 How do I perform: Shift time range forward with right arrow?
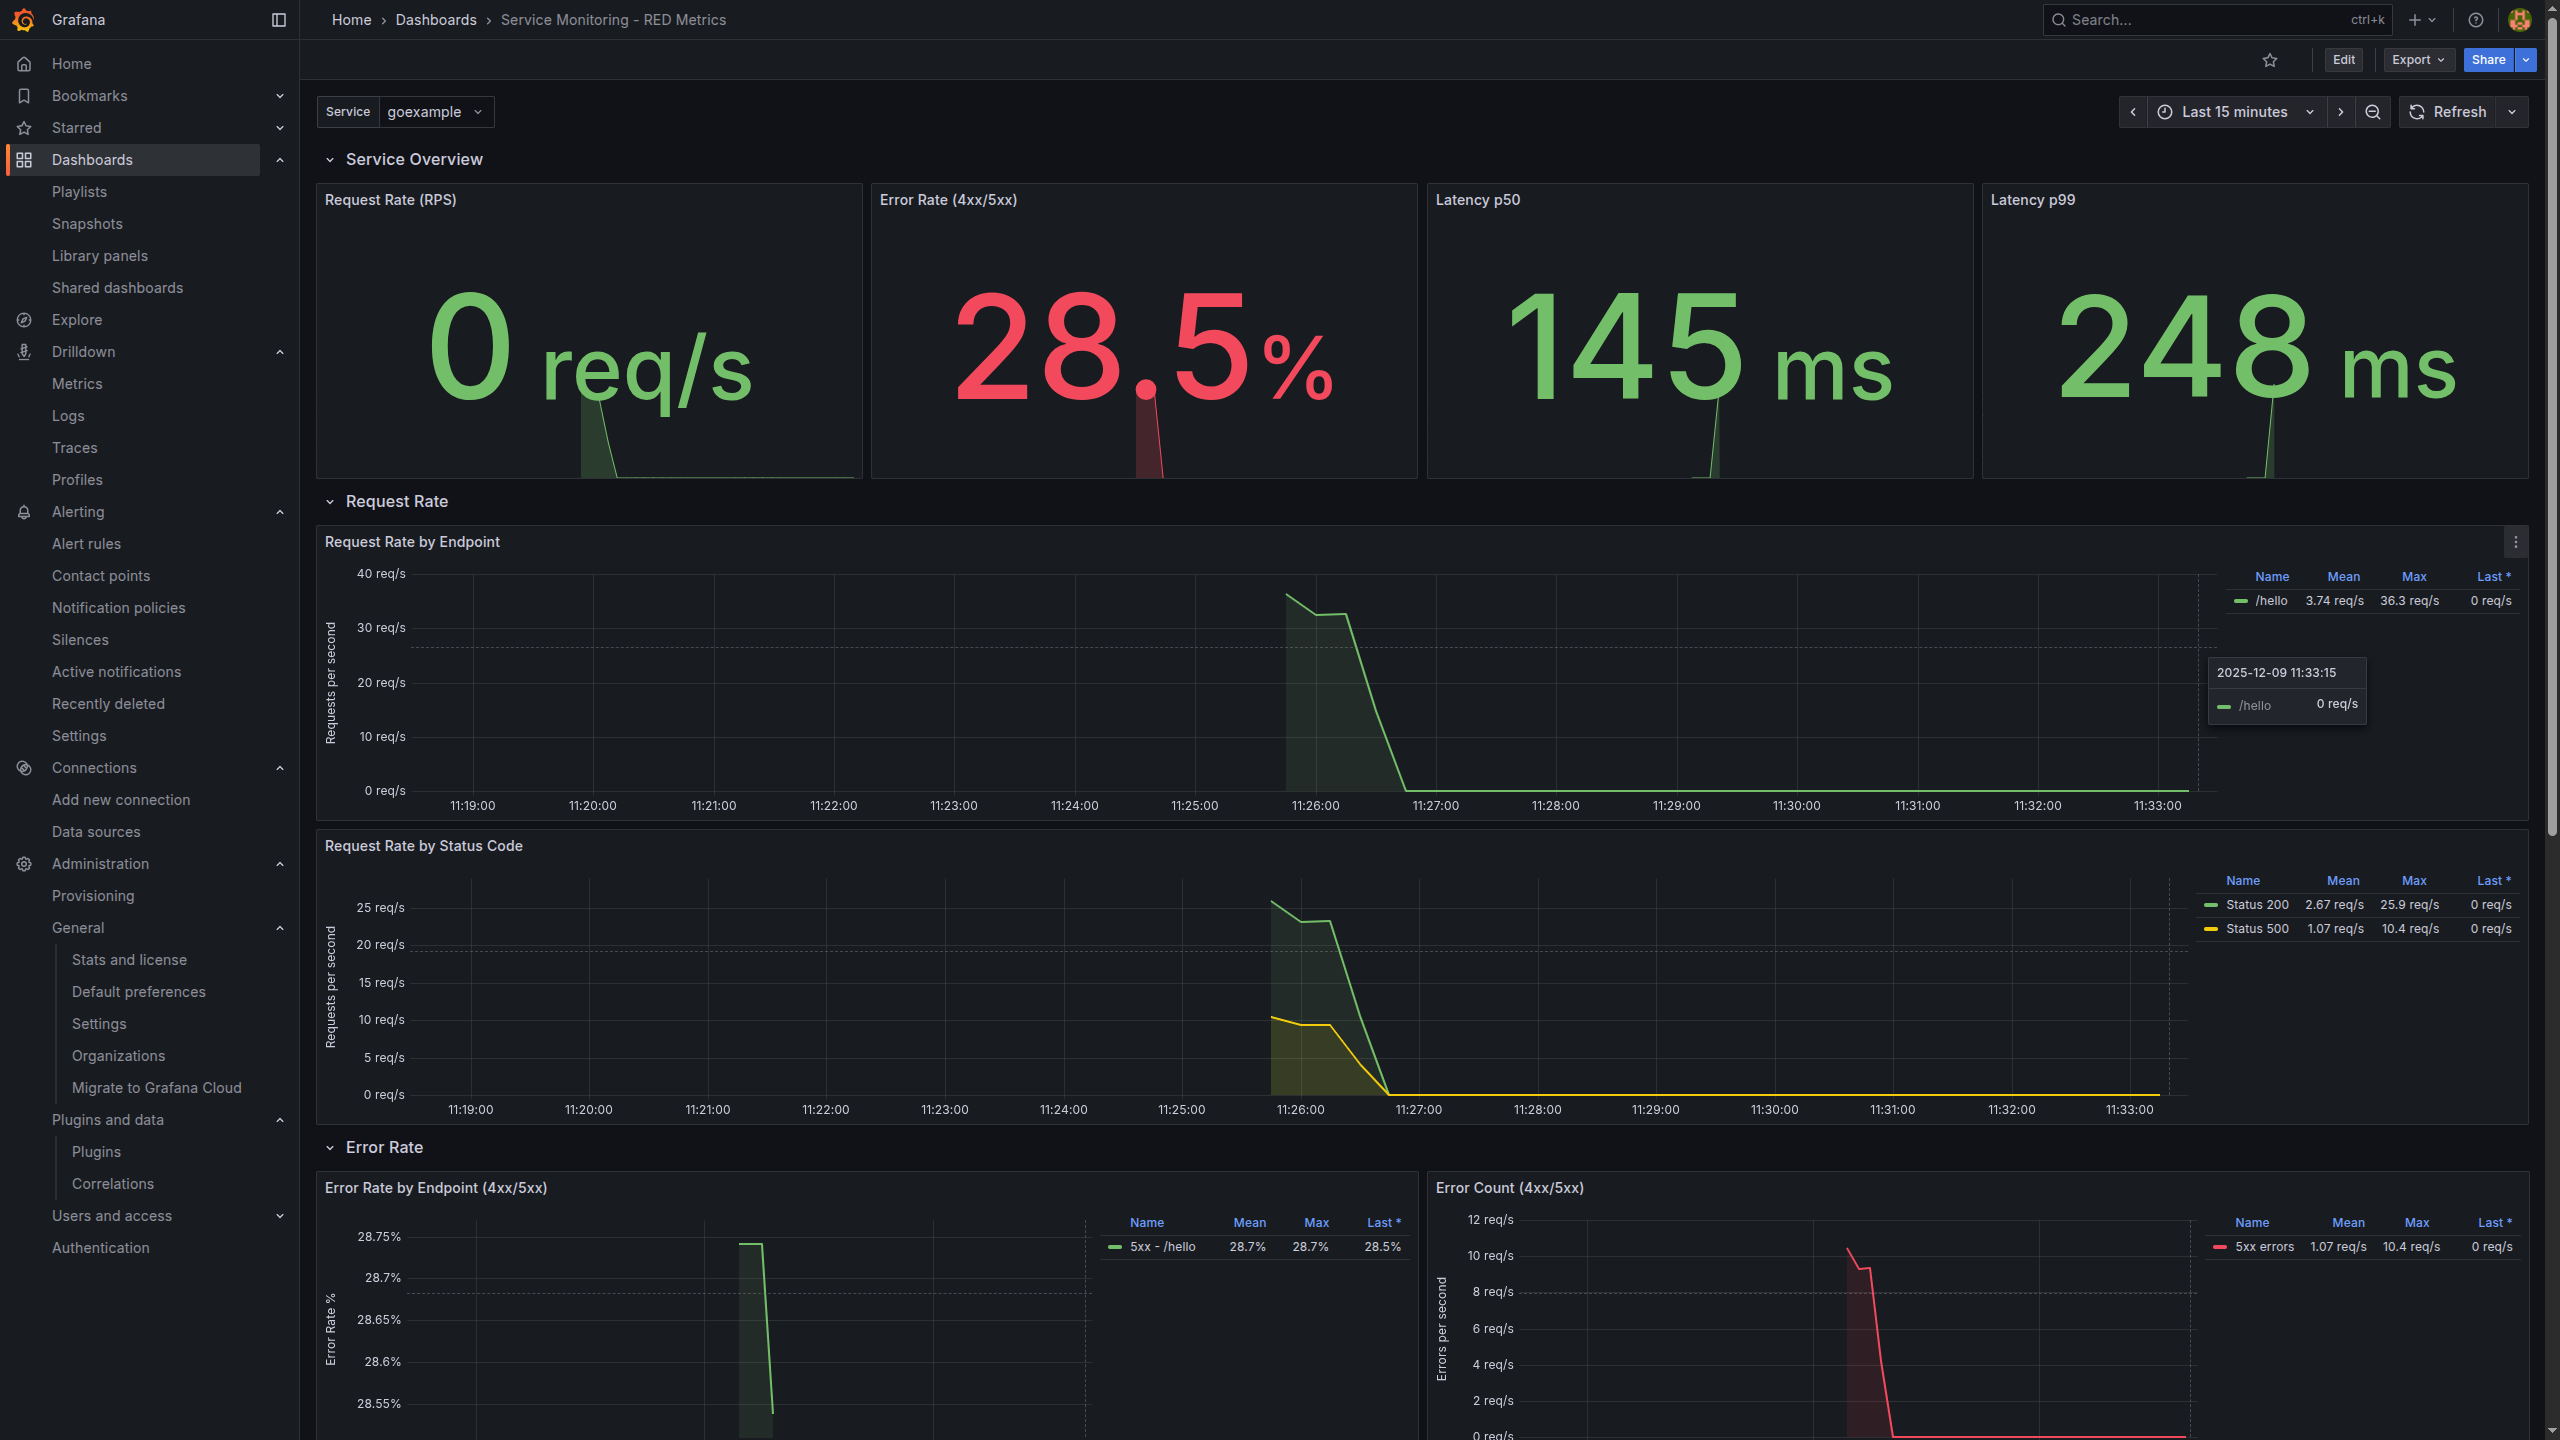coord(2341,112)
